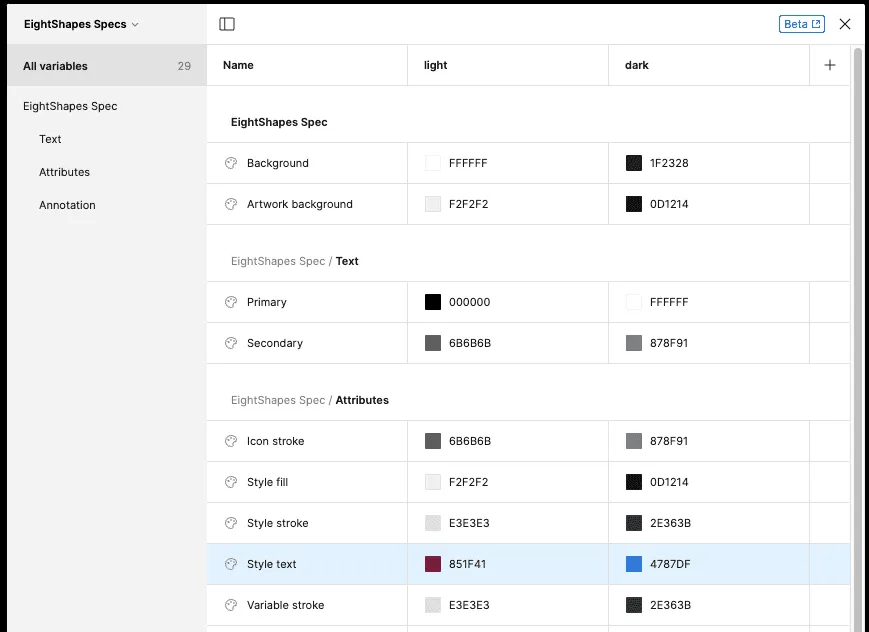Image resolution: width=869 pixels, height=632 pixels.
Task: Open the Background light FFFFFF swatch
Action: [433, 163]
